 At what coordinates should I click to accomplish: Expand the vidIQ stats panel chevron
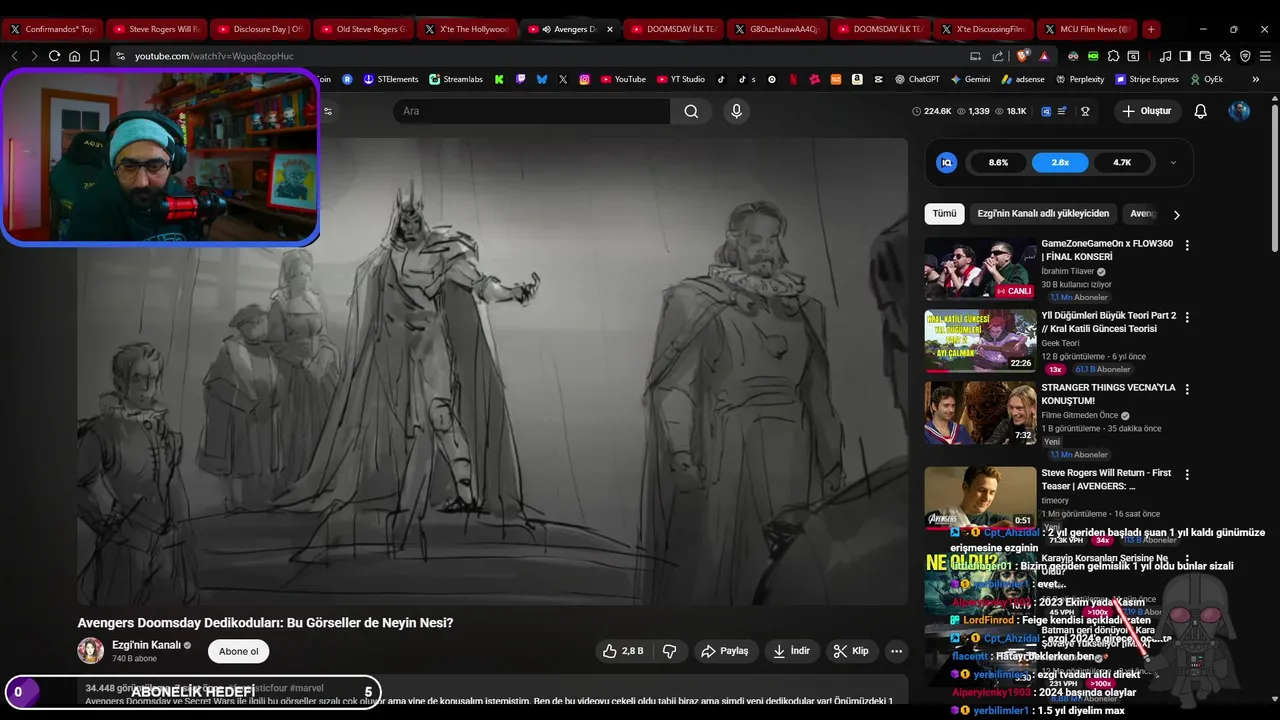[x=1173, y=162]
